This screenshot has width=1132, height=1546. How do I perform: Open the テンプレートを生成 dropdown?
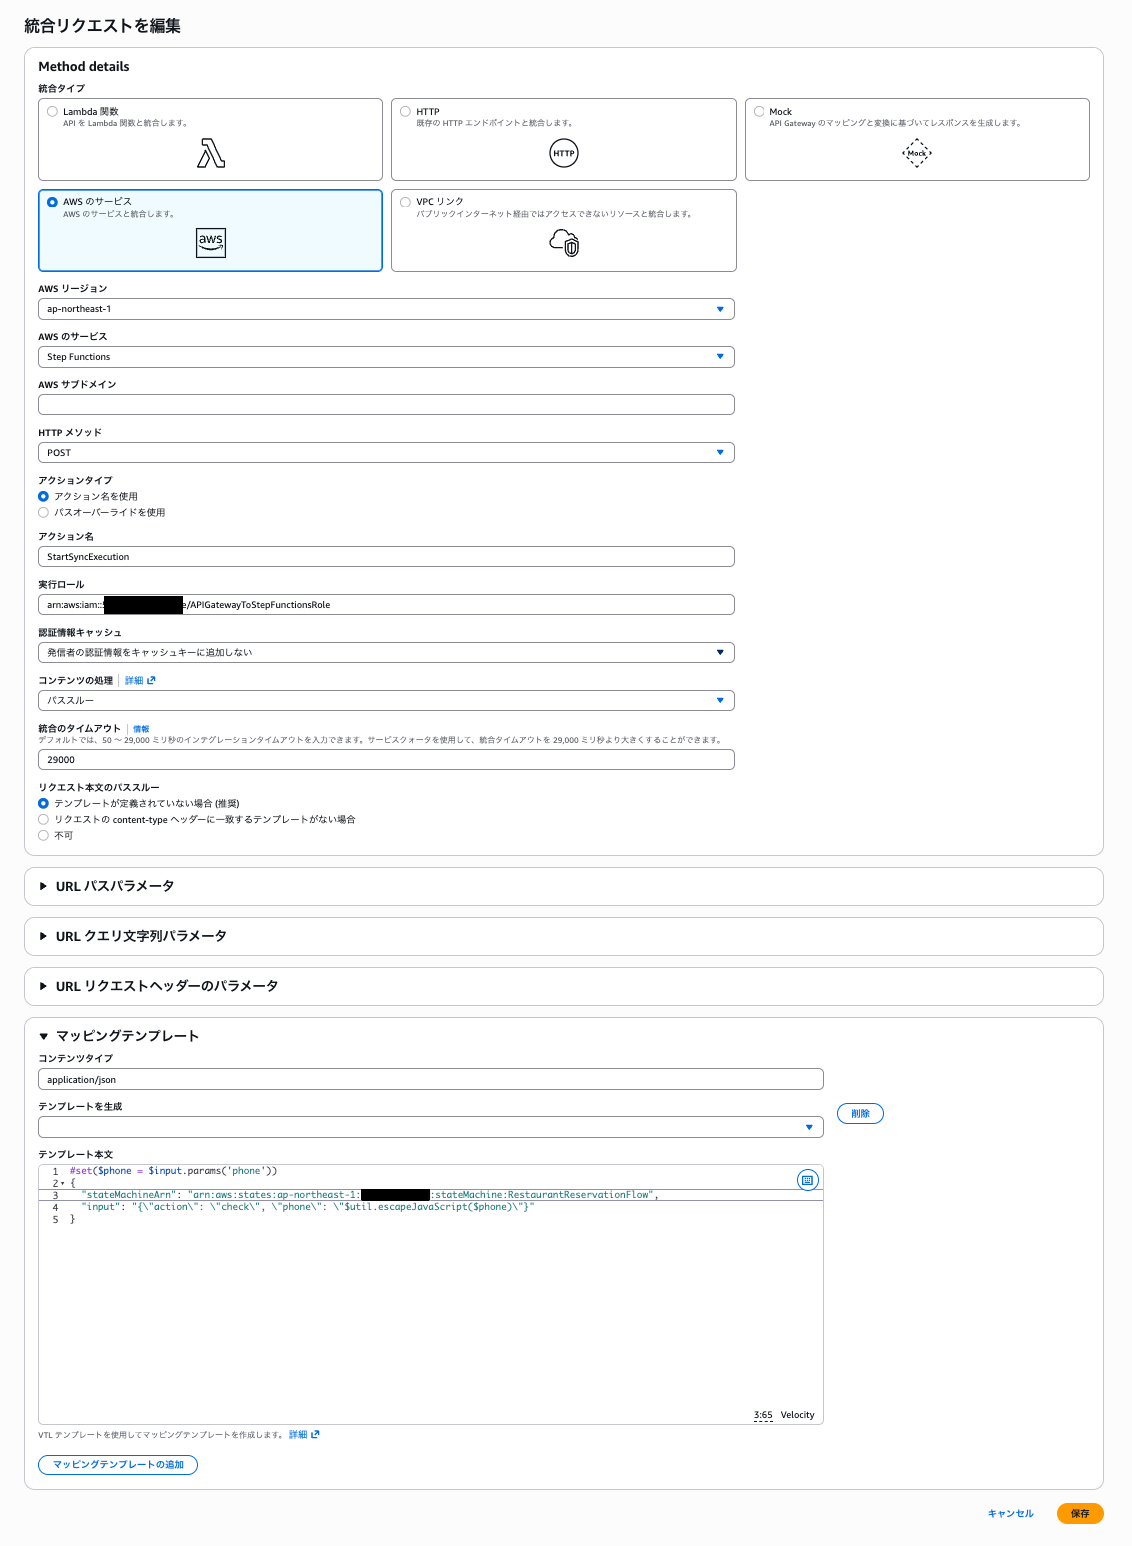[430, 1127]
